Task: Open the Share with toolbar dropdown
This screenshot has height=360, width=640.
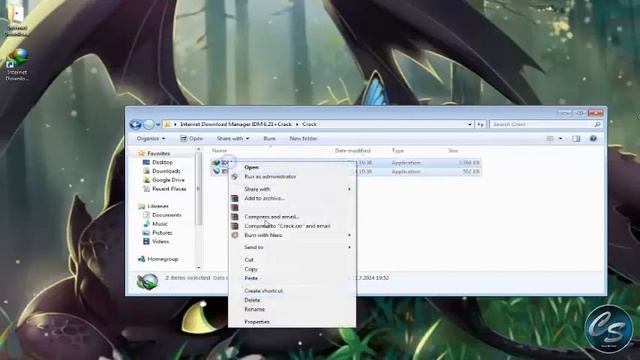Action: click(233, 139)
